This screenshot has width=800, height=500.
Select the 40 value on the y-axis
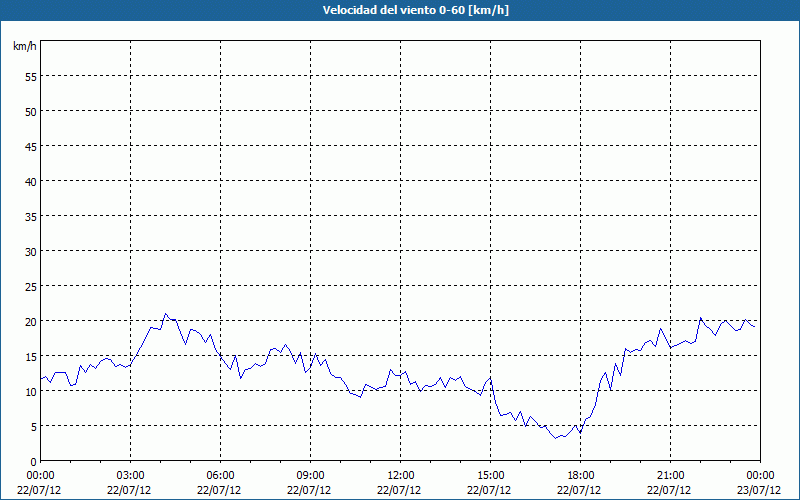[31, 182]
